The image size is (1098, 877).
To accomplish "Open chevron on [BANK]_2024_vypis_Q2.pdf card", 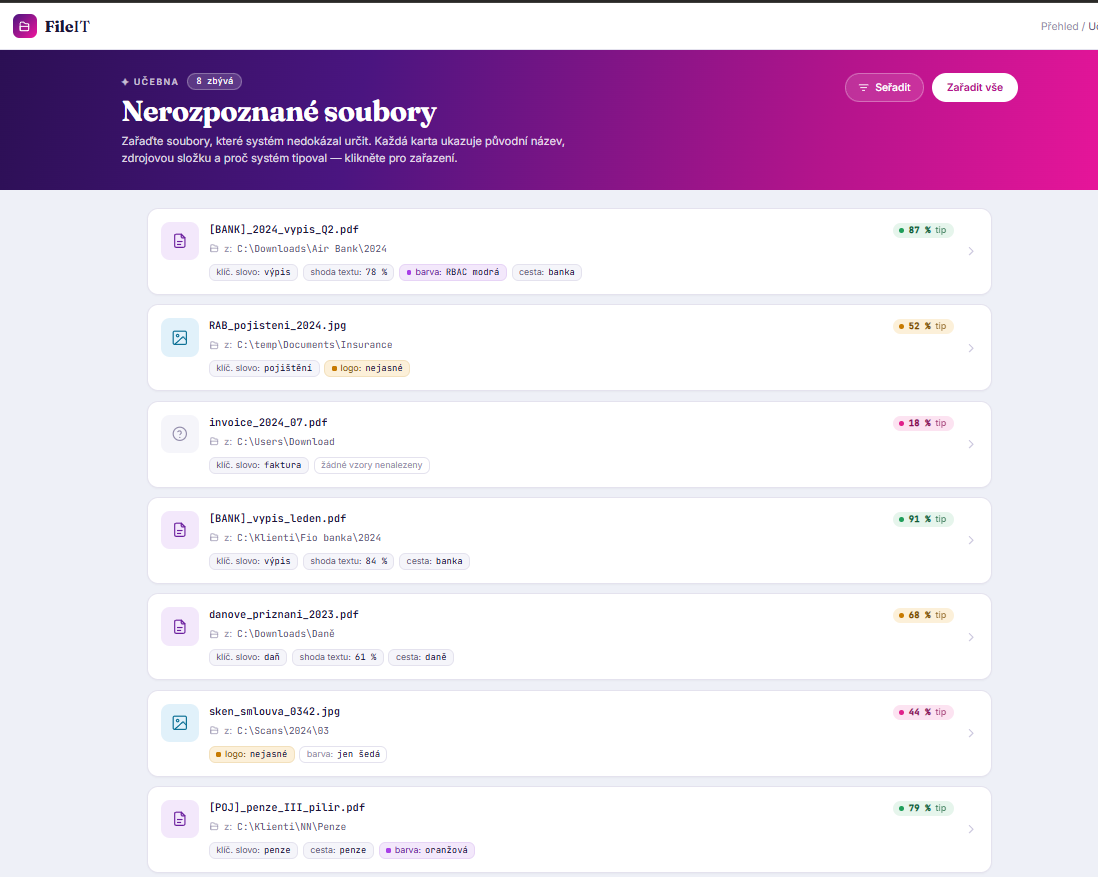I will (x=971, y=251).
